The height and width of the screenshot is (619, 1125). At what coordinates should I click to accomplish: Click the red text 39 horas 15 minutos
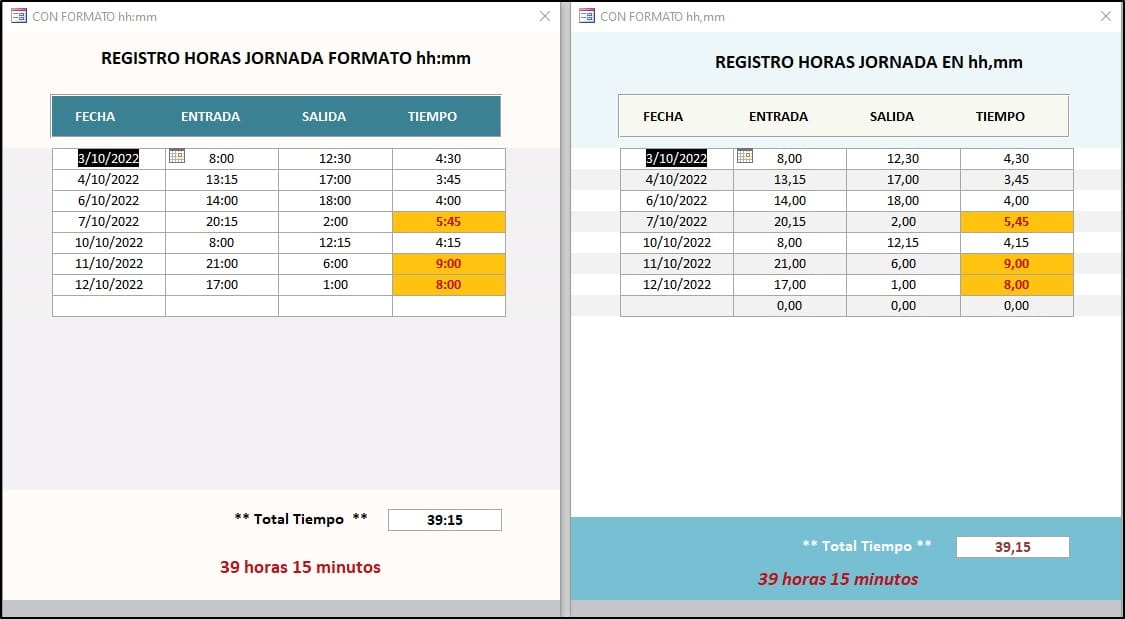pyautogui.click(x=300, y=566)
